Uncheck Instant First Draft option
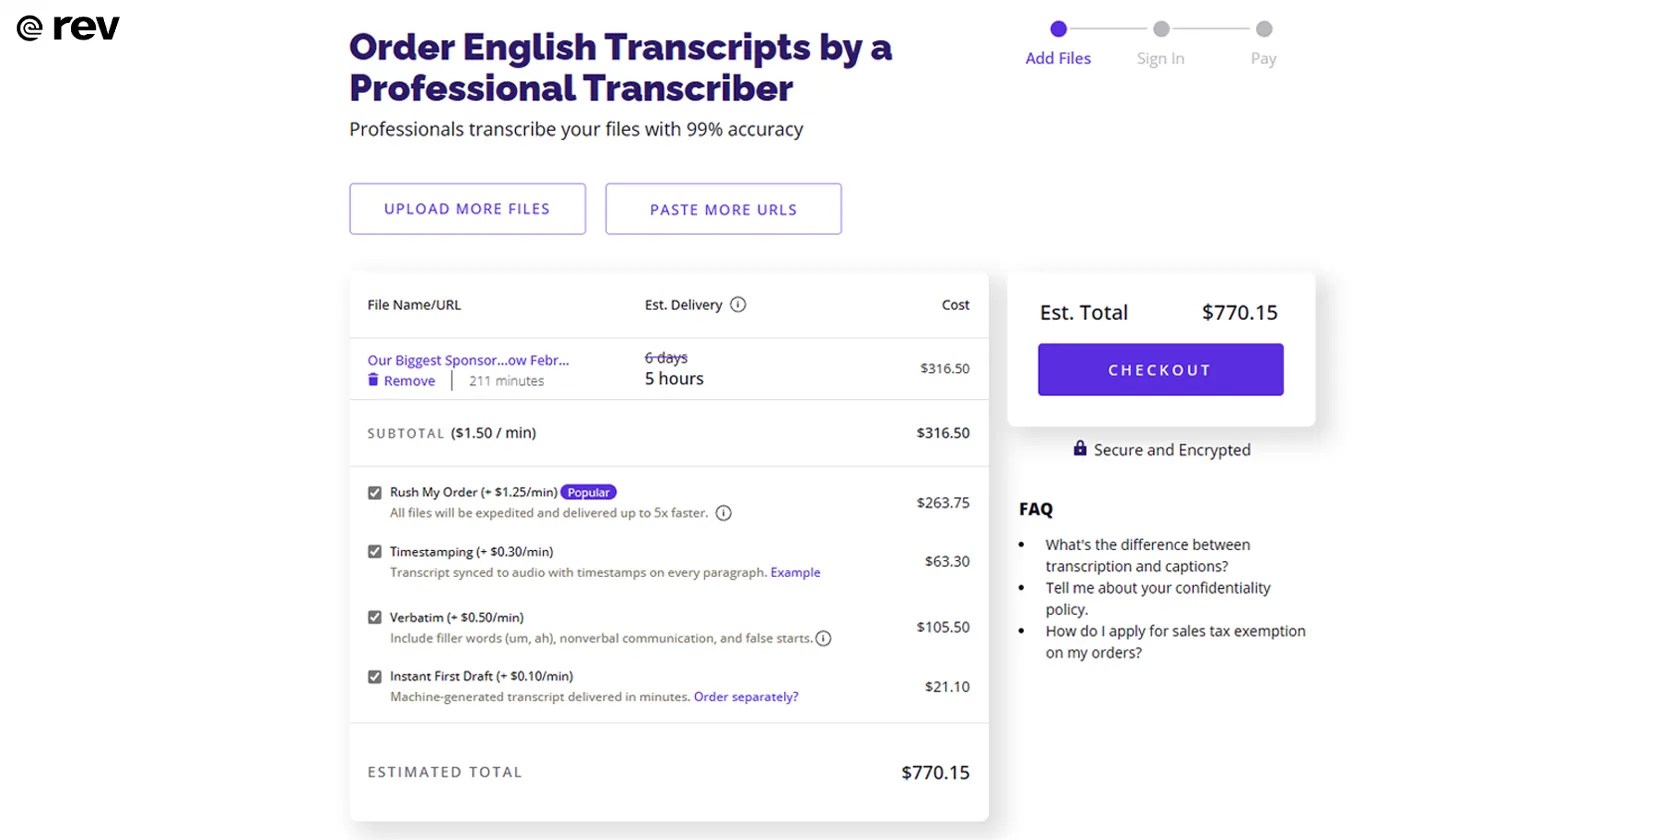 375,677
